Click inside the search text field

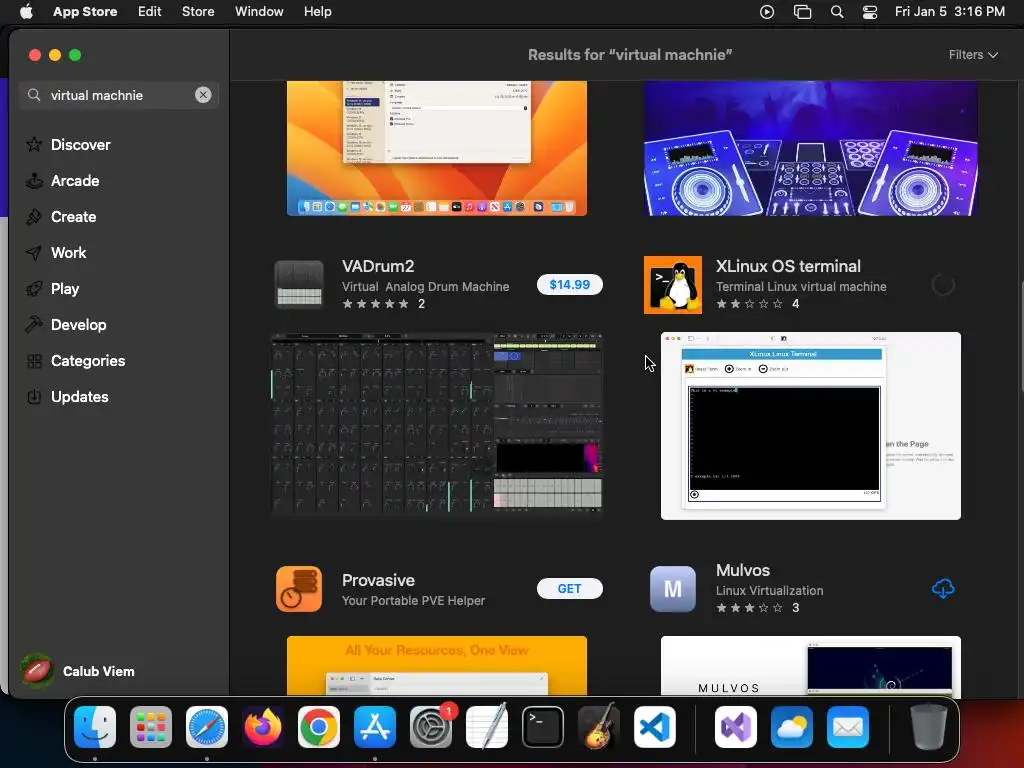(x=119, y=95)
